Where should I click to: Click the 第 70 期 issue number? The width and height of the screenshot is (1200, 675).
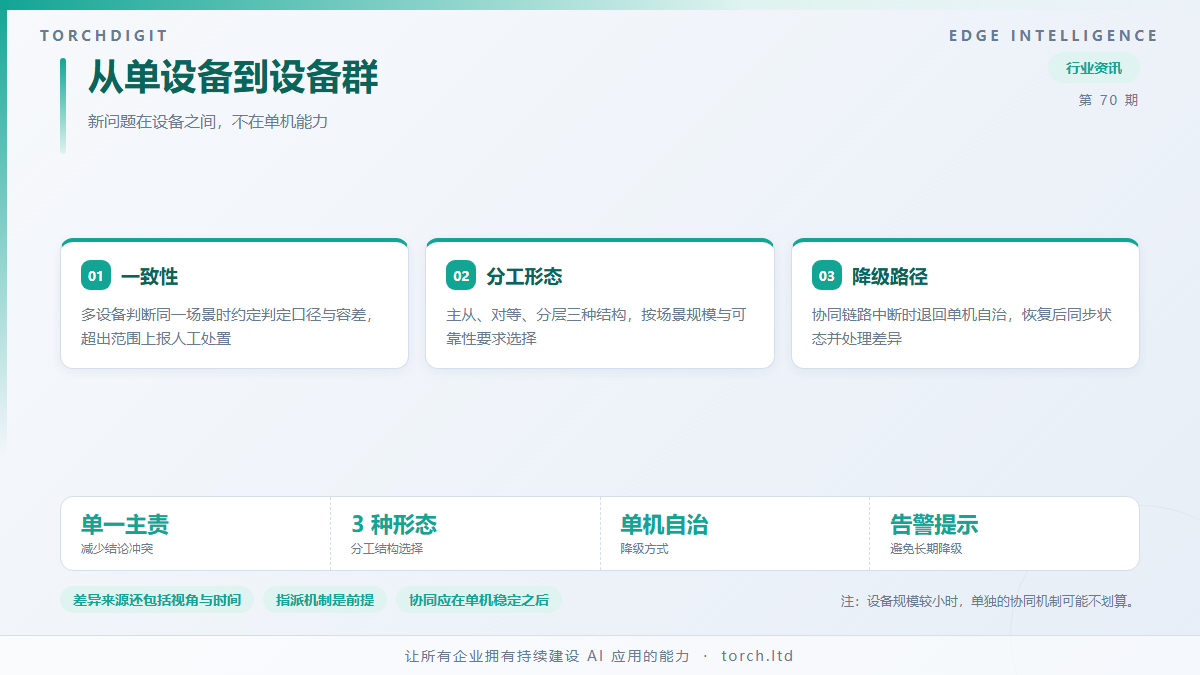coord(1108,100)
